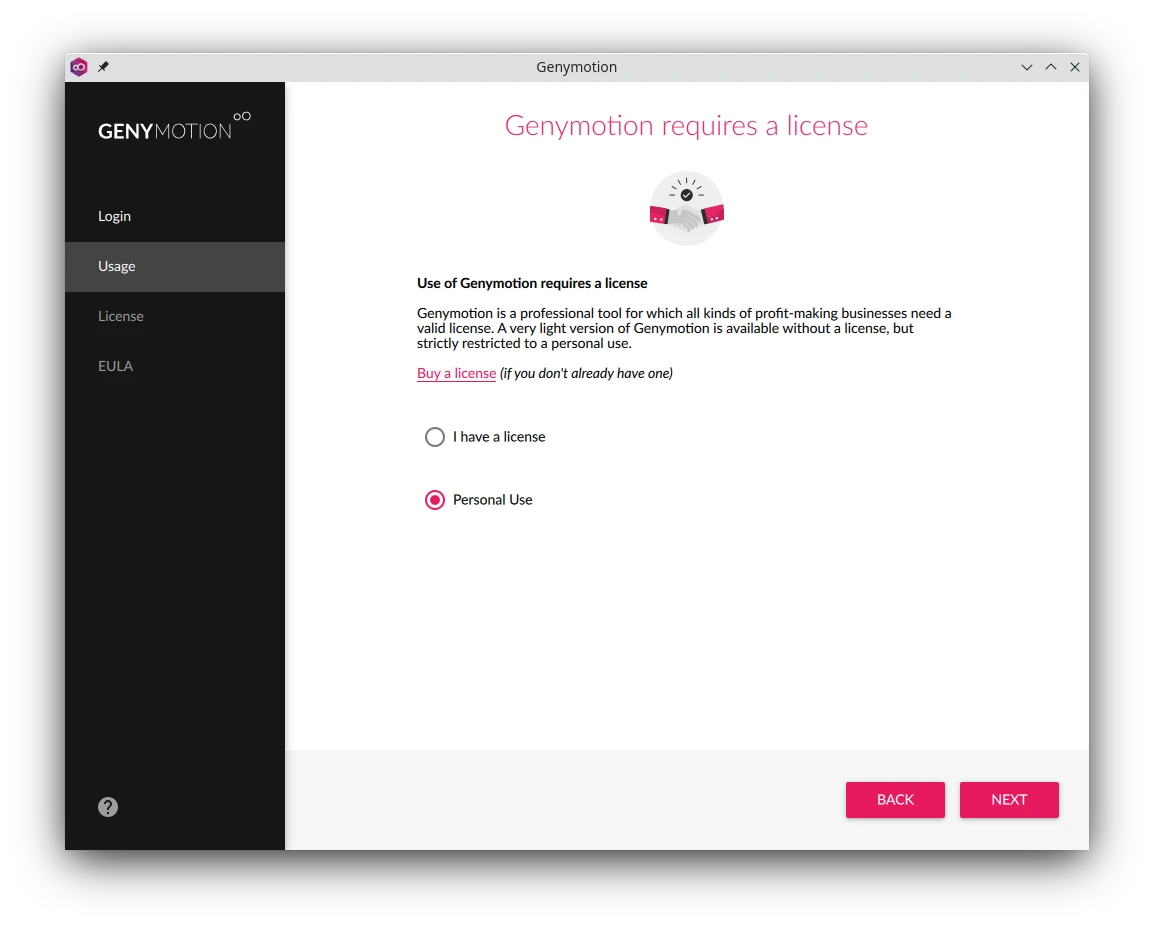Open the License step in sidebar
This screenshot has width=1154, height=927.
[121, 316]
